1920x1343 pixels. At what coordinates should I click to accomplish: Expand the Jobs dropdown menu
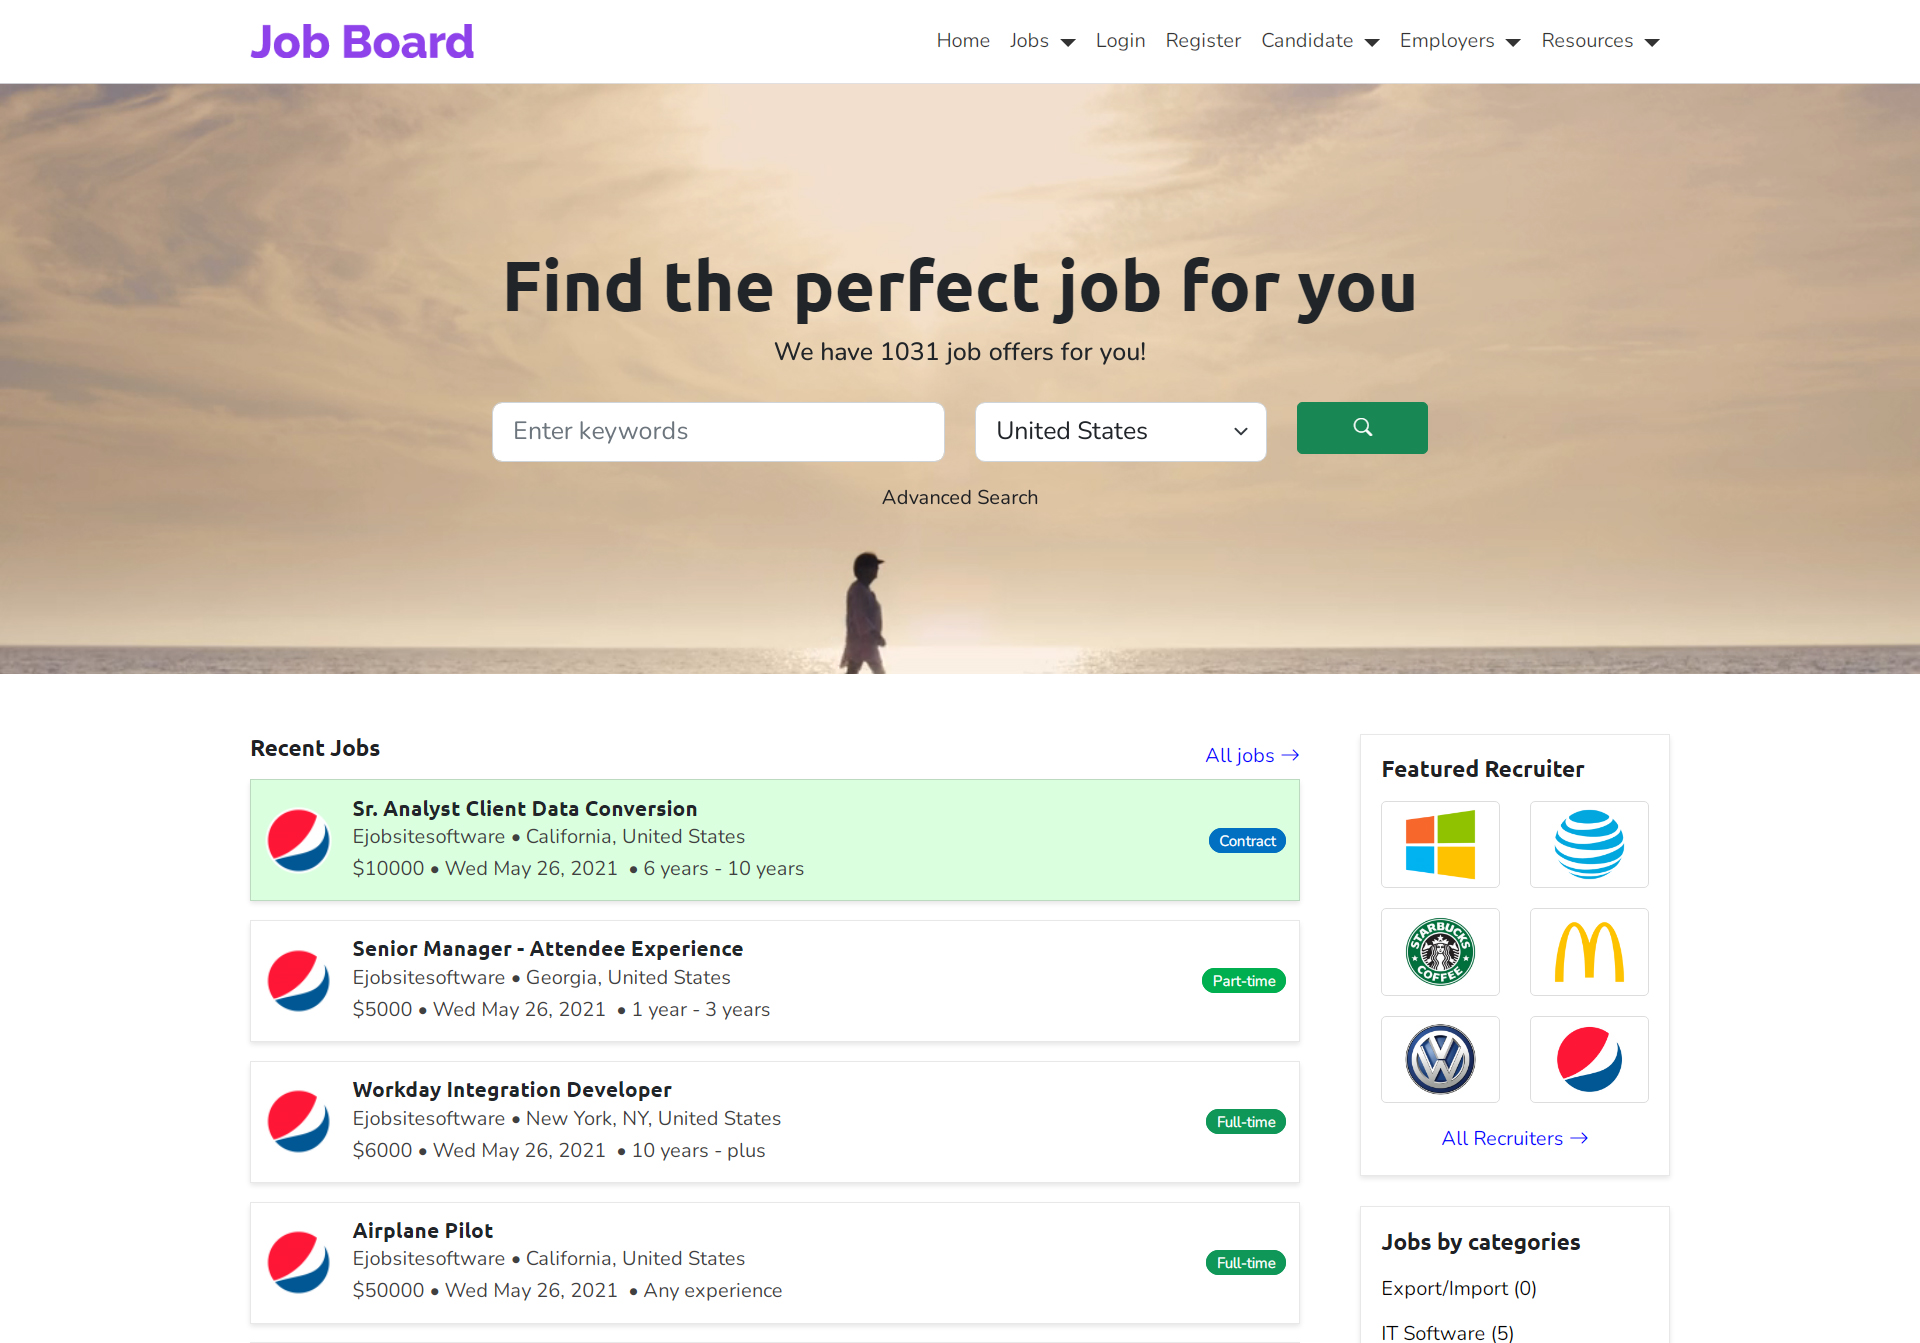(x=1042, y=41)
